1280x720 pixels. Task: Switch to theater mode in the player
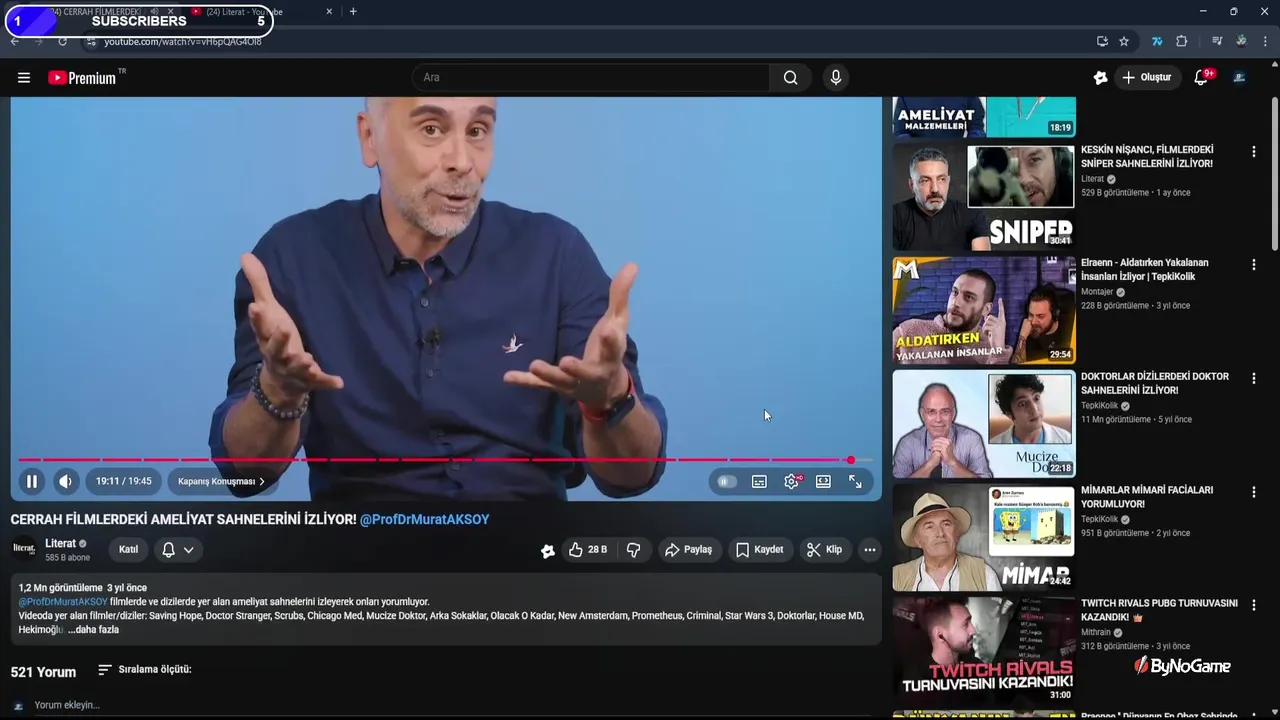[823, 481]
